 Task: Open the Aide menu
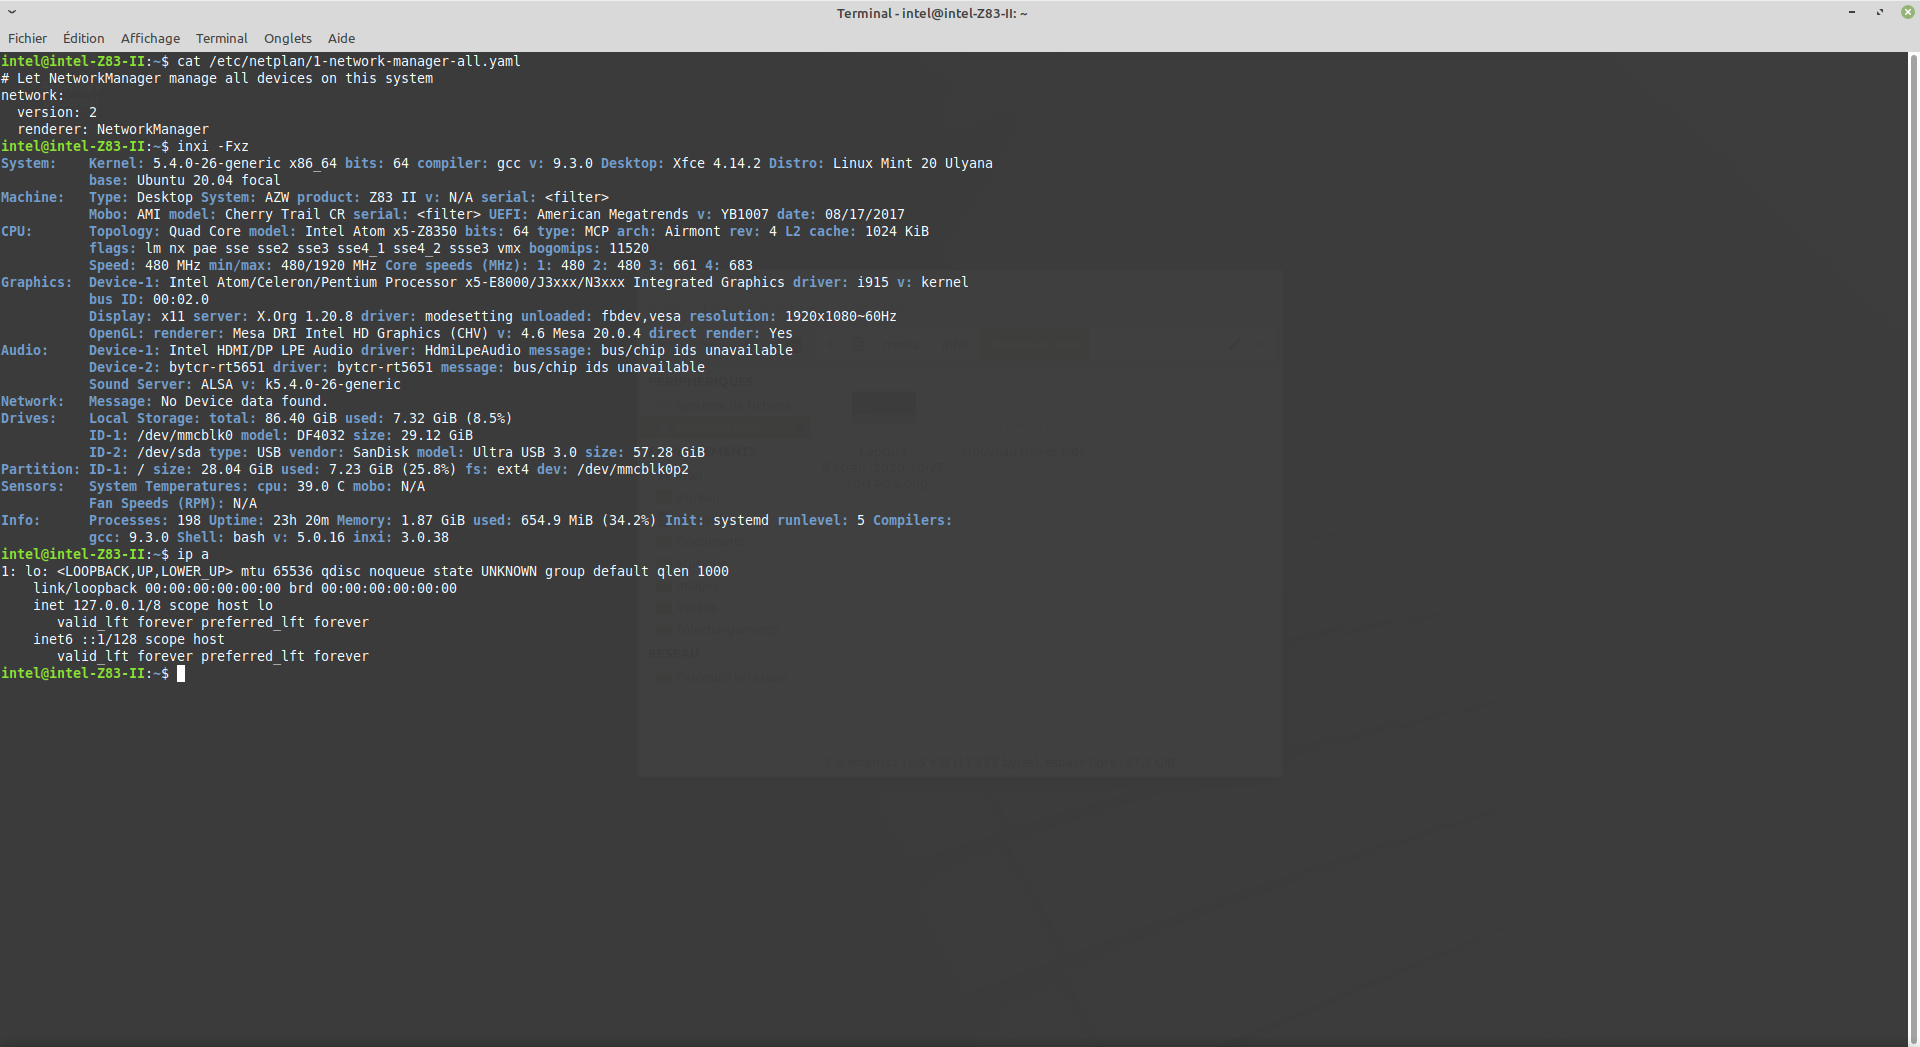tap(341, 38)
